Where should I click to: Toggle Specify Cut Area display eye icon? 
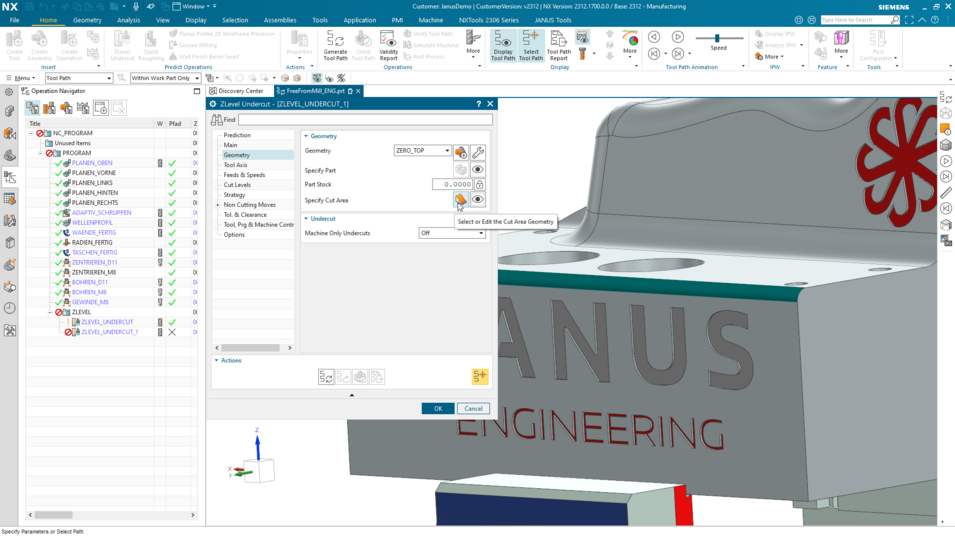(x=478, y=200)
